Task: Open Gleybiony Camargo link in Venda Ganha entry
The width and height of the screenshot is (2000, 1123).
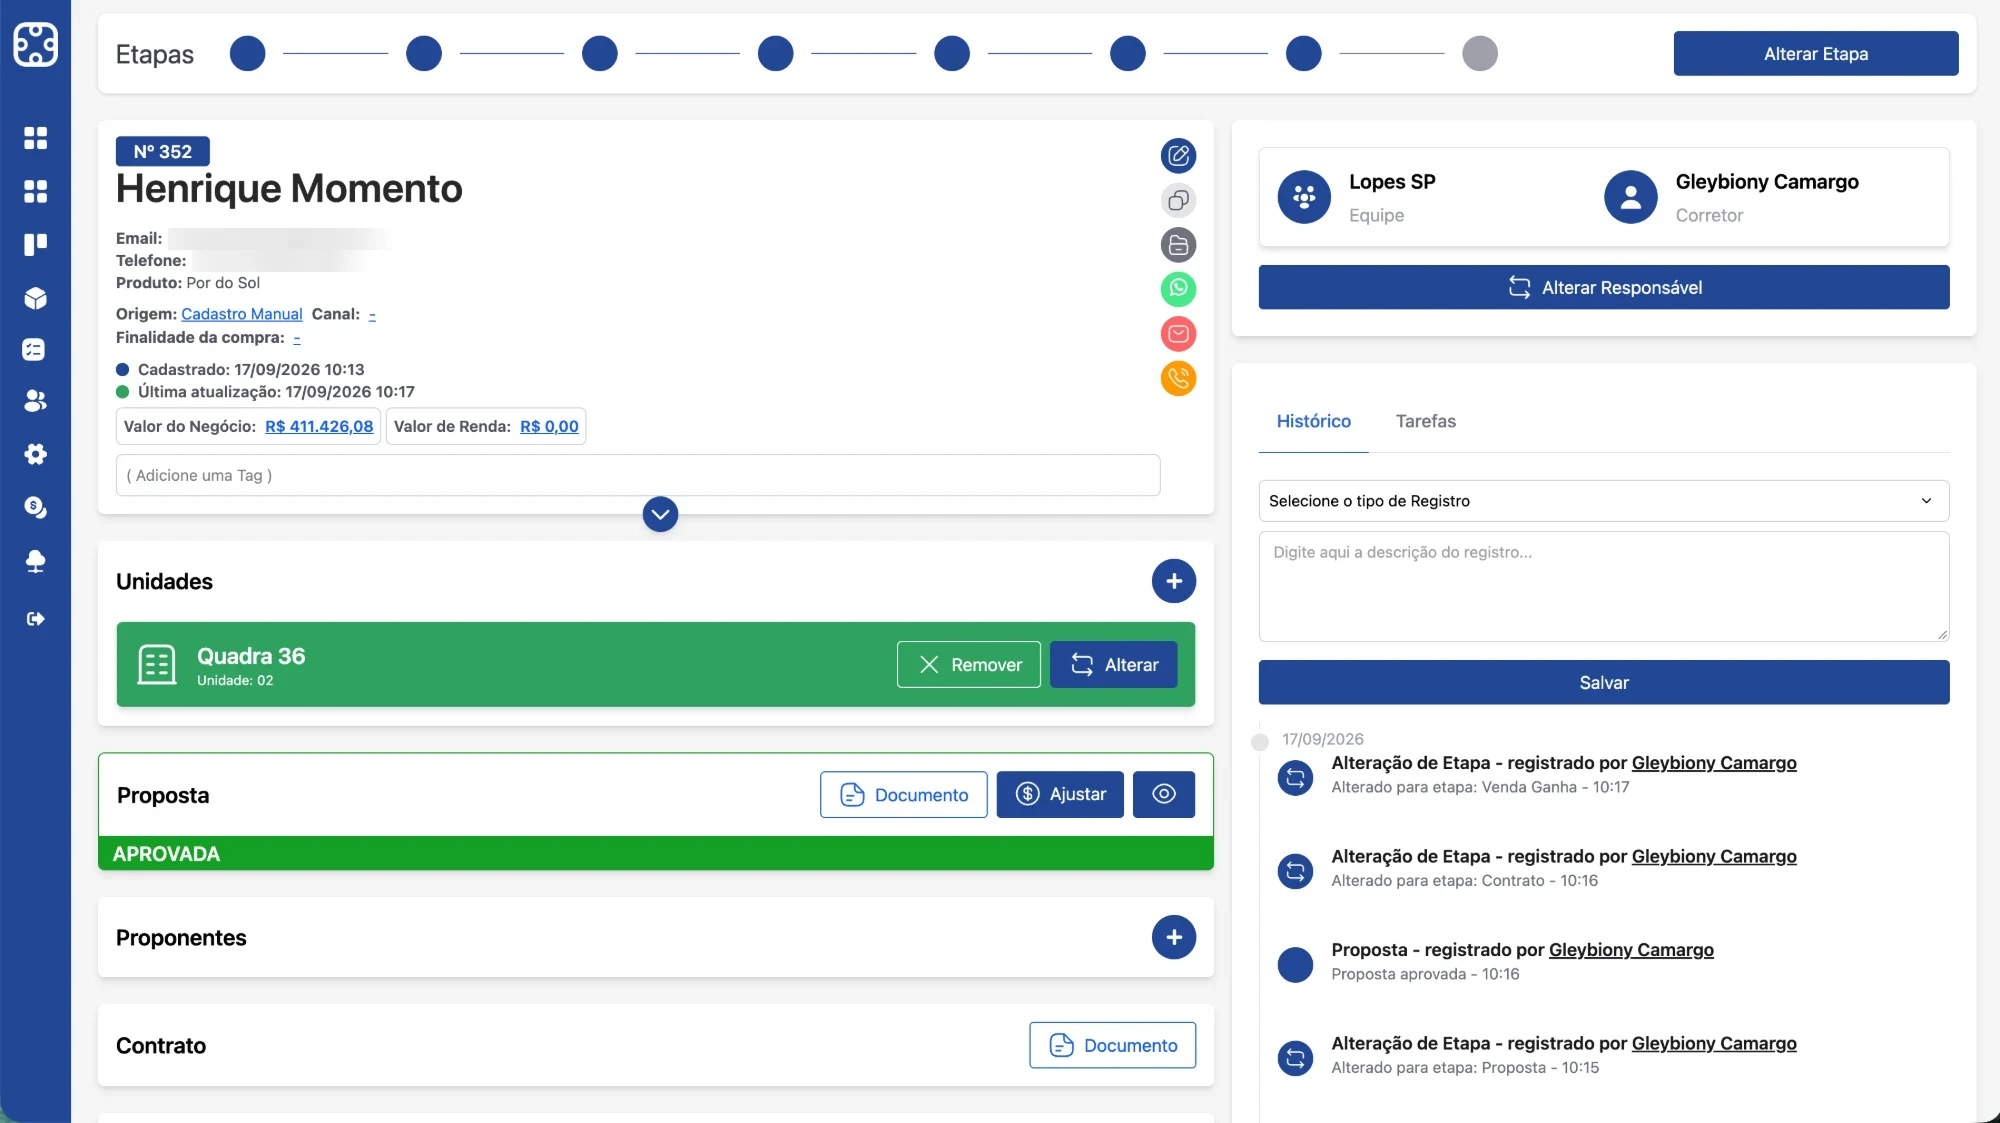Action: [x=1714, y=763]
